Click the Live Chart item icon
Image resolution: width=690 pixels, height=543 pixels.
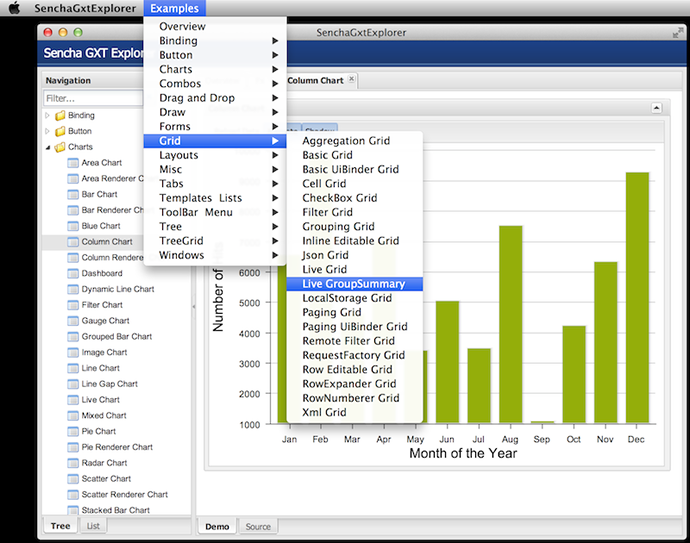click(x=73, y=400)
